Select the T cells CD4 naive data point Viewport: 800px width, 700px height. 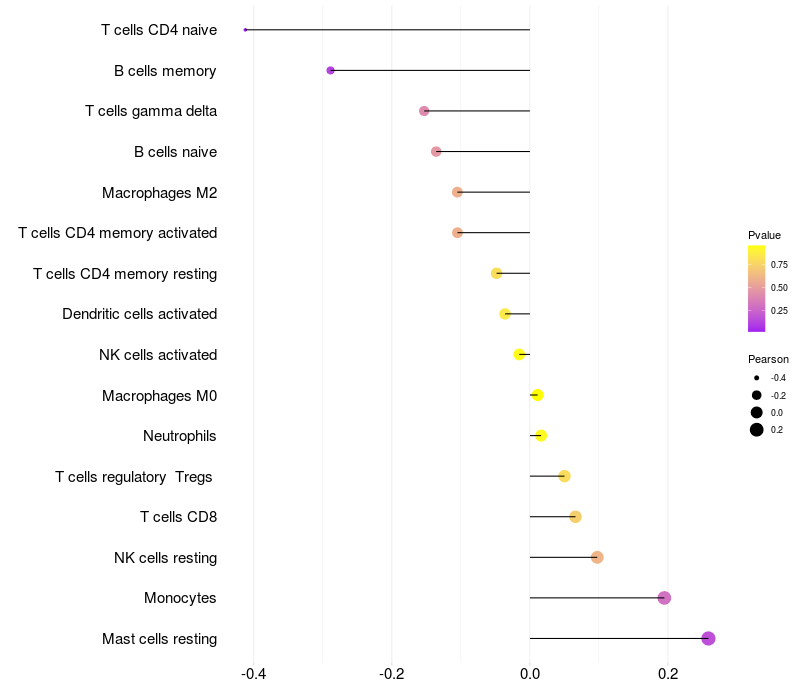(245, 30)
